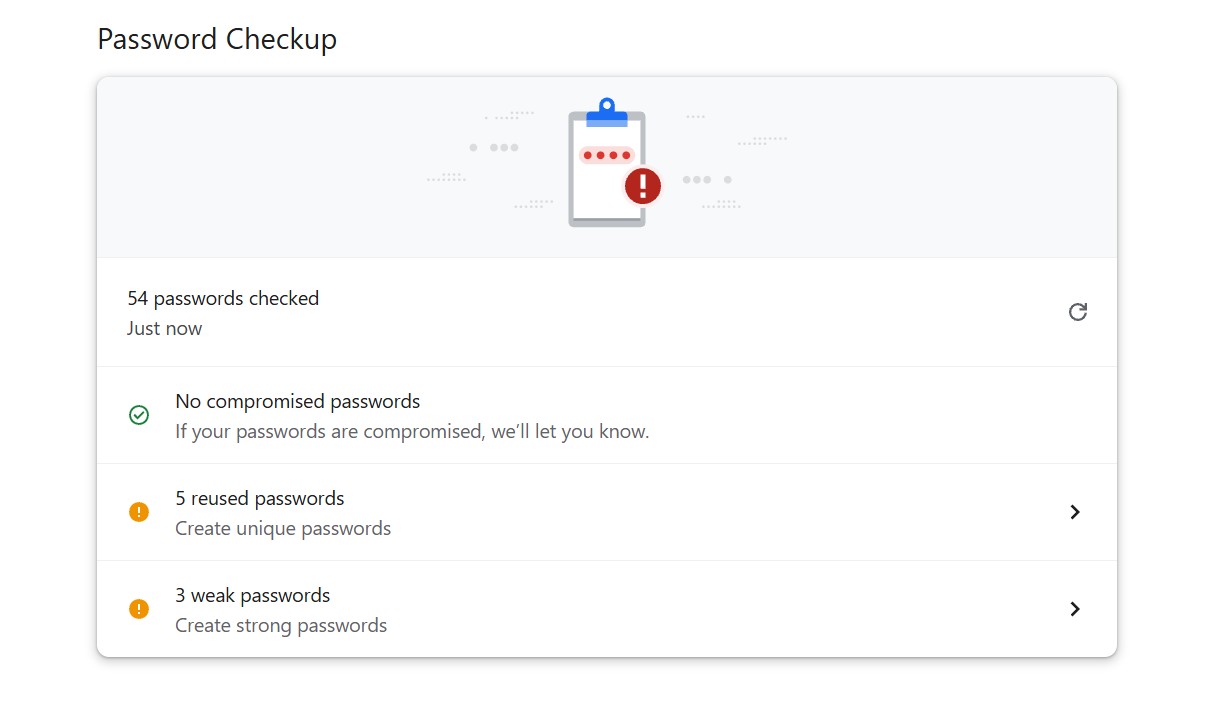Open the '3 weak passwords' row
1205x717 pixels.
(607, 609)
